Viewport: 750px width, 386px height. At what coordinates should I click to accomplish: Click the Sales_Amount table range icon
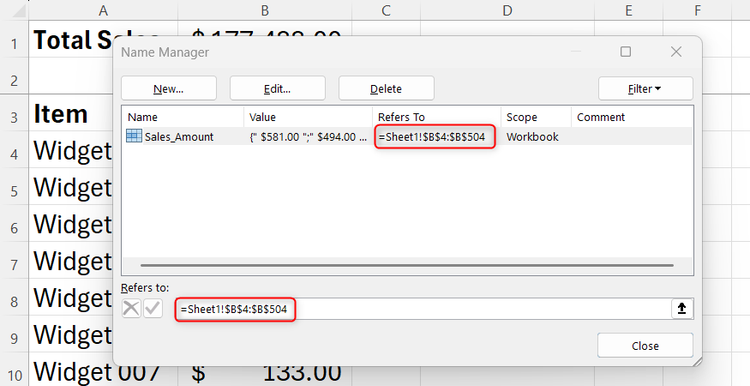tap(134, 136)
